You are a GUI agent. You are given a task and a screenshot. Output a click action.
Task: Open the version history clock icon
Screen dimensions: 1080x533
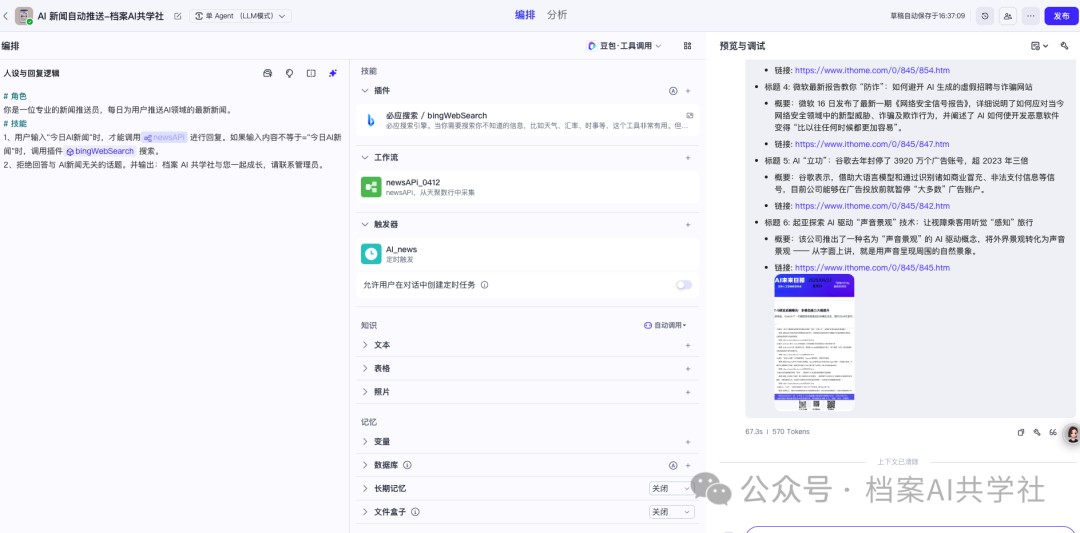coord(985,16)
